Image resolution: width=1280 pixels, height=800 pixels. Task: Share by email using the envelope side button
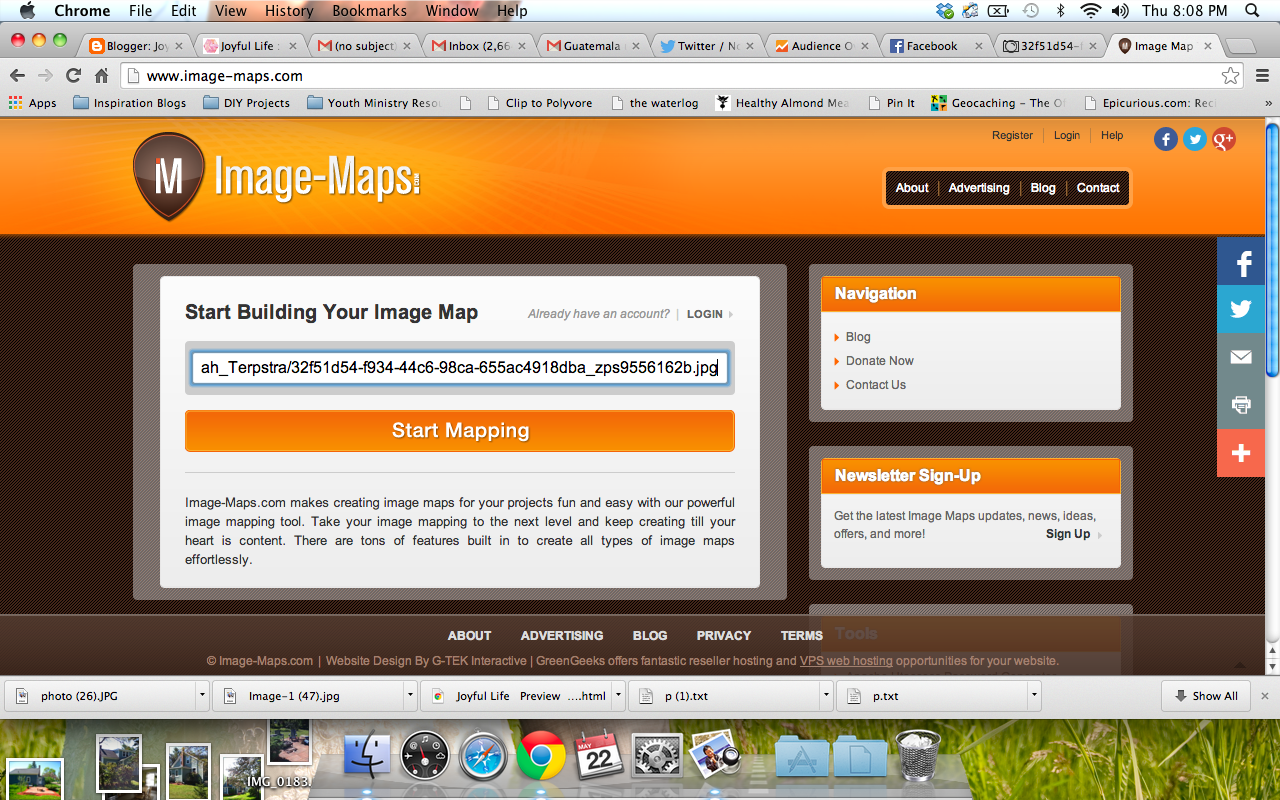[x=1241, y=358]
